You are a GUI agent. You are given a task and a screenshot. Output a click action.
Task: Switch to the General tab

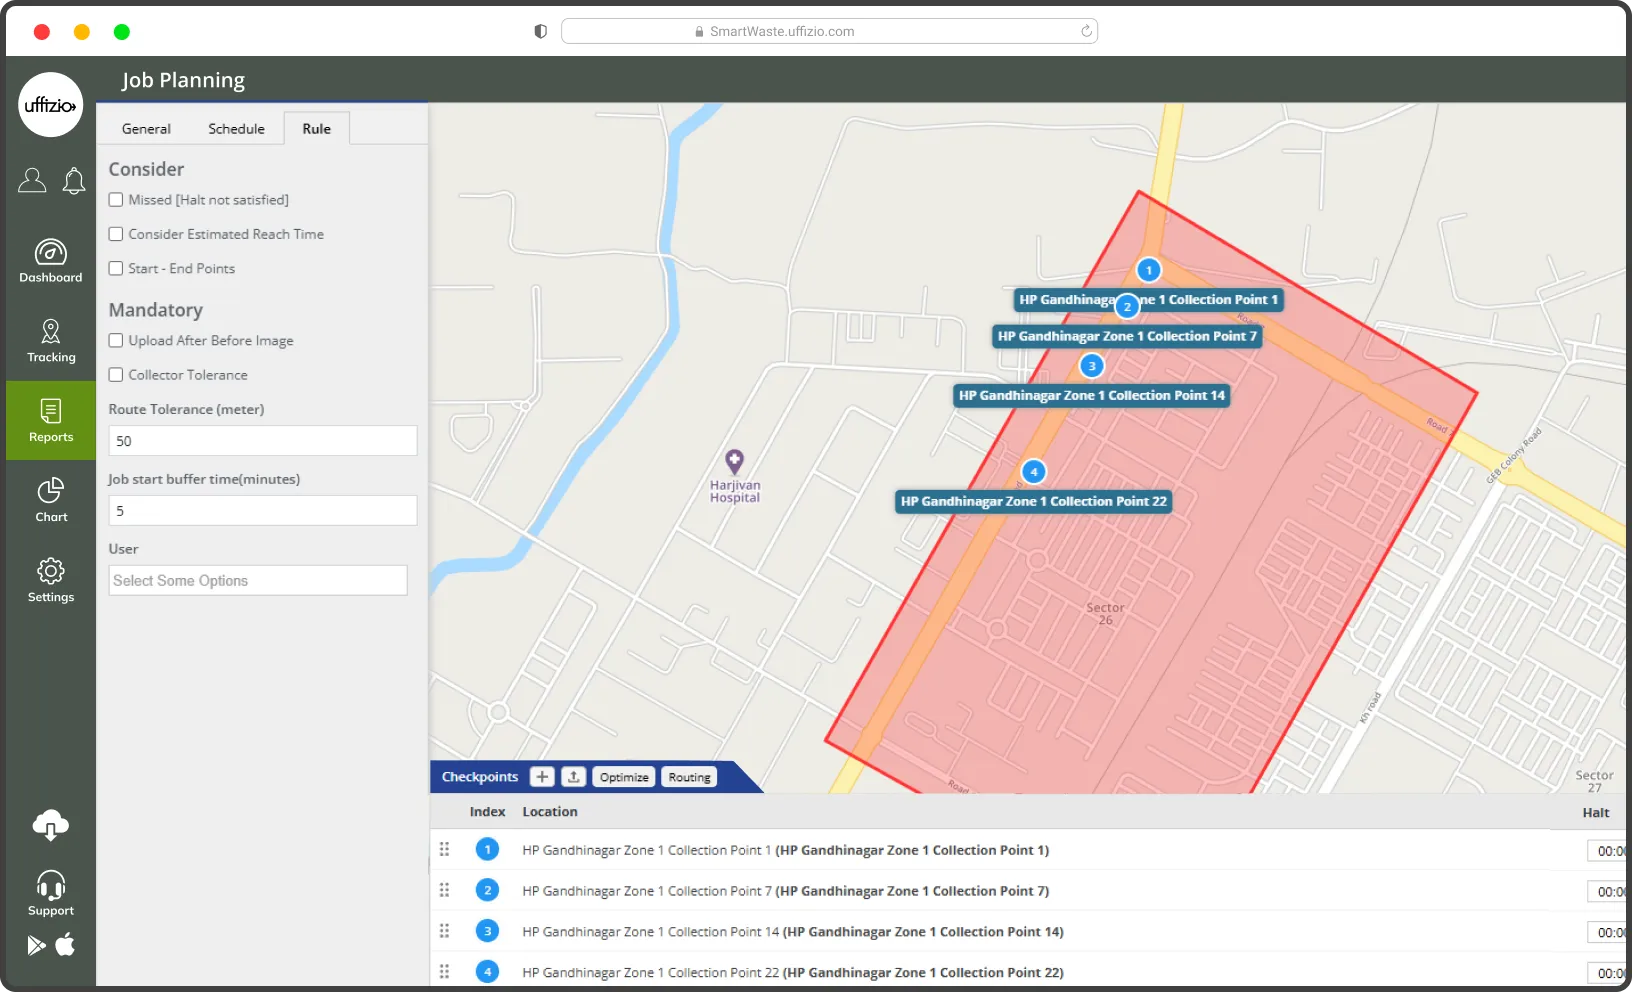coord(146,129)
